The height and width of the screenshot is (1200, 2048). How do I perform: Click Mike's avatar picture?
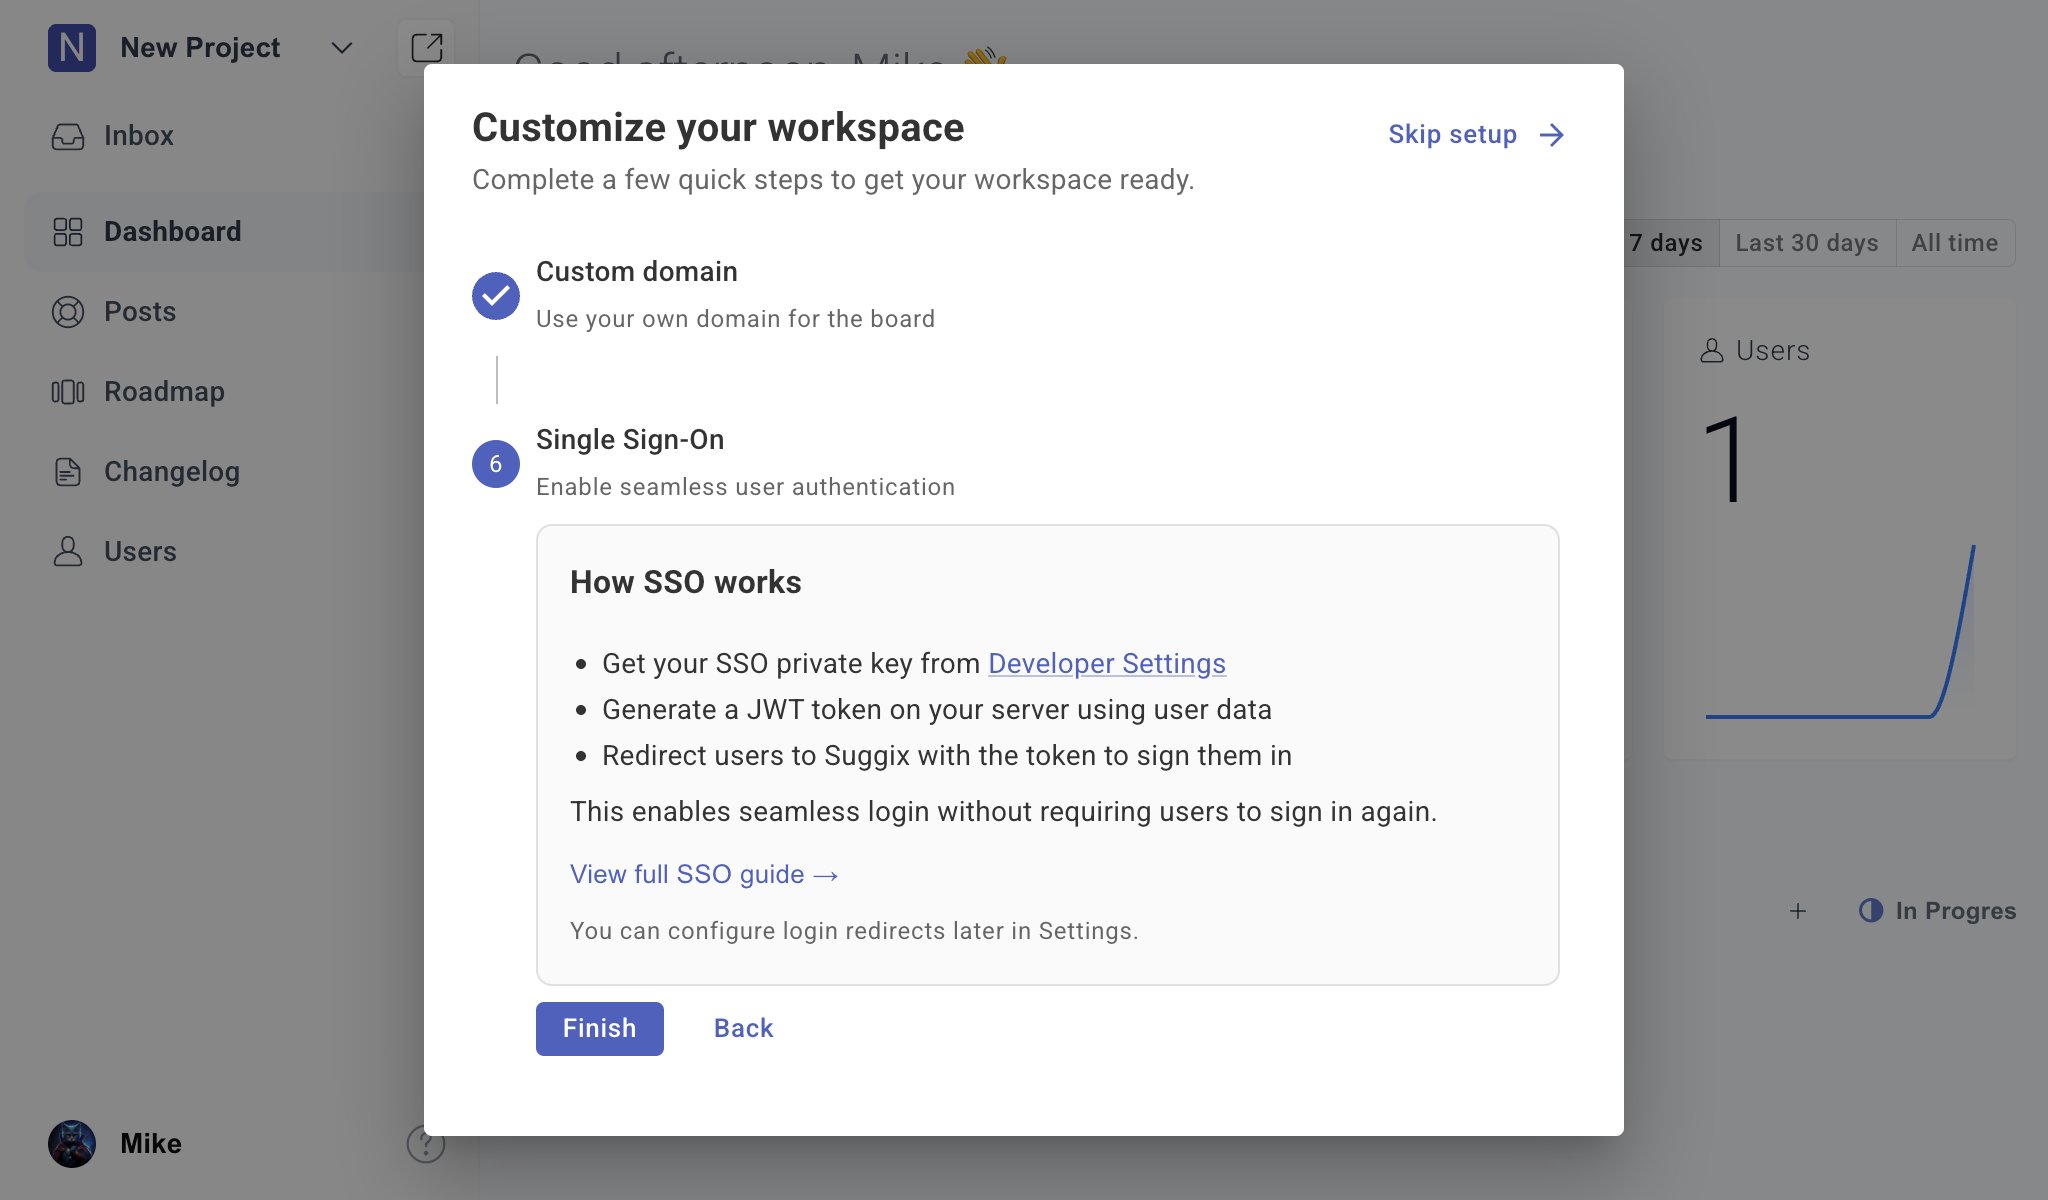[x=72, y=1144]
